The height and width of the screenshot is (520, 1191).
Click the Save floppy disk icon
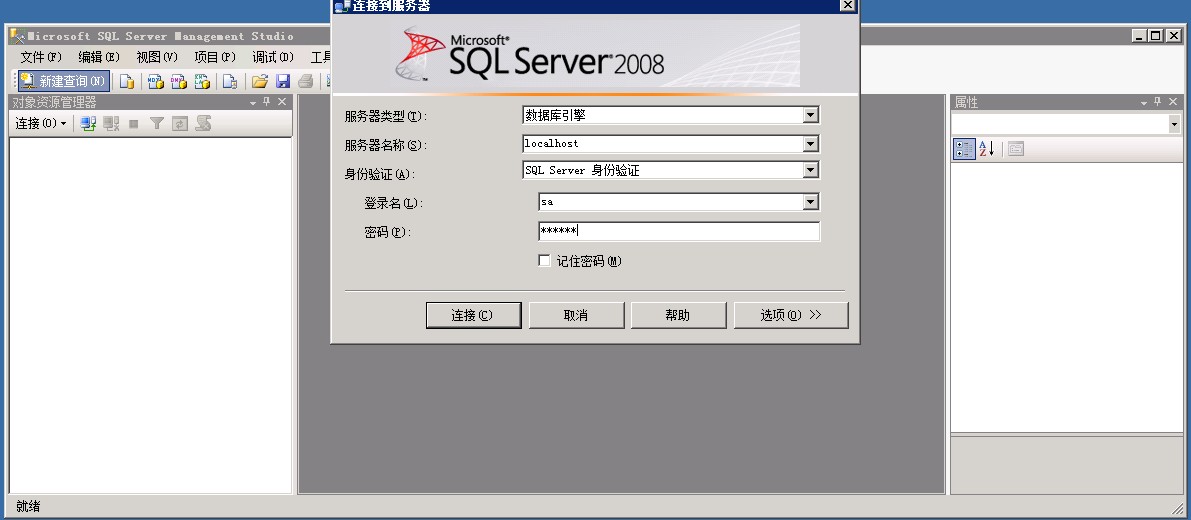tap(283, 82)
